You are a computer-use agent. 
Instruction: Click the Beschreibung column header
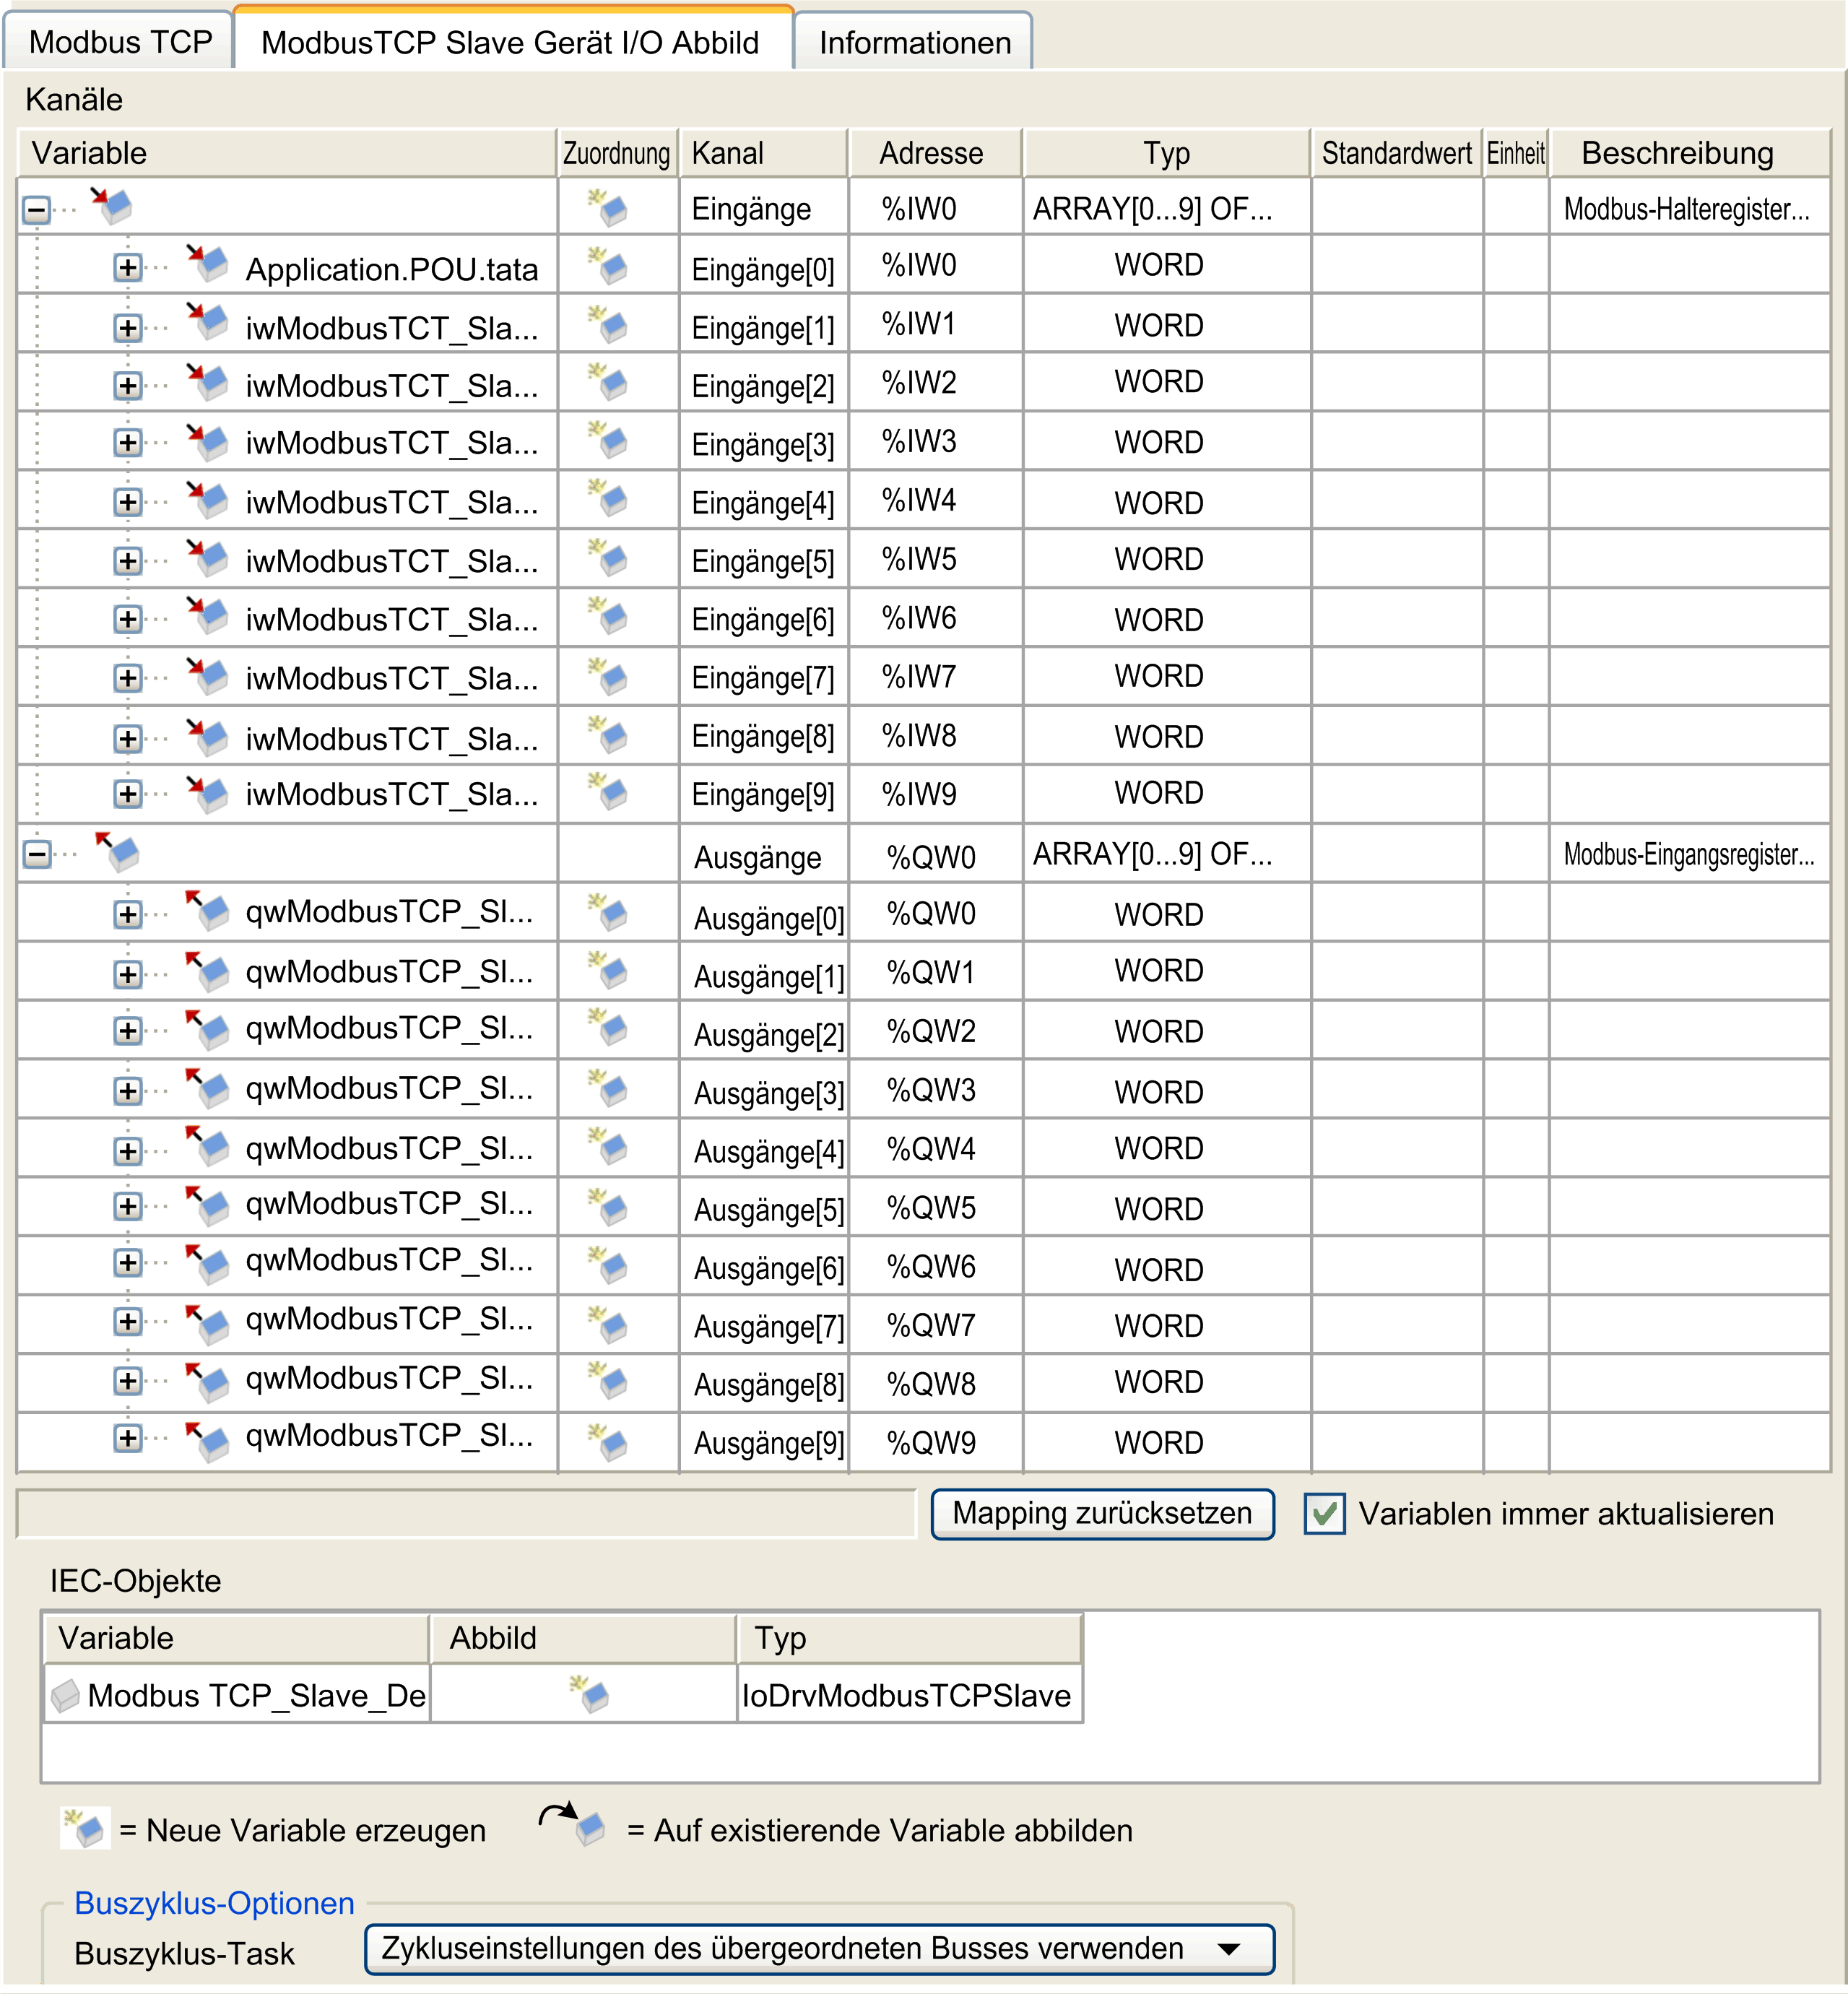pyautogui.click(x=1677, y=153)
